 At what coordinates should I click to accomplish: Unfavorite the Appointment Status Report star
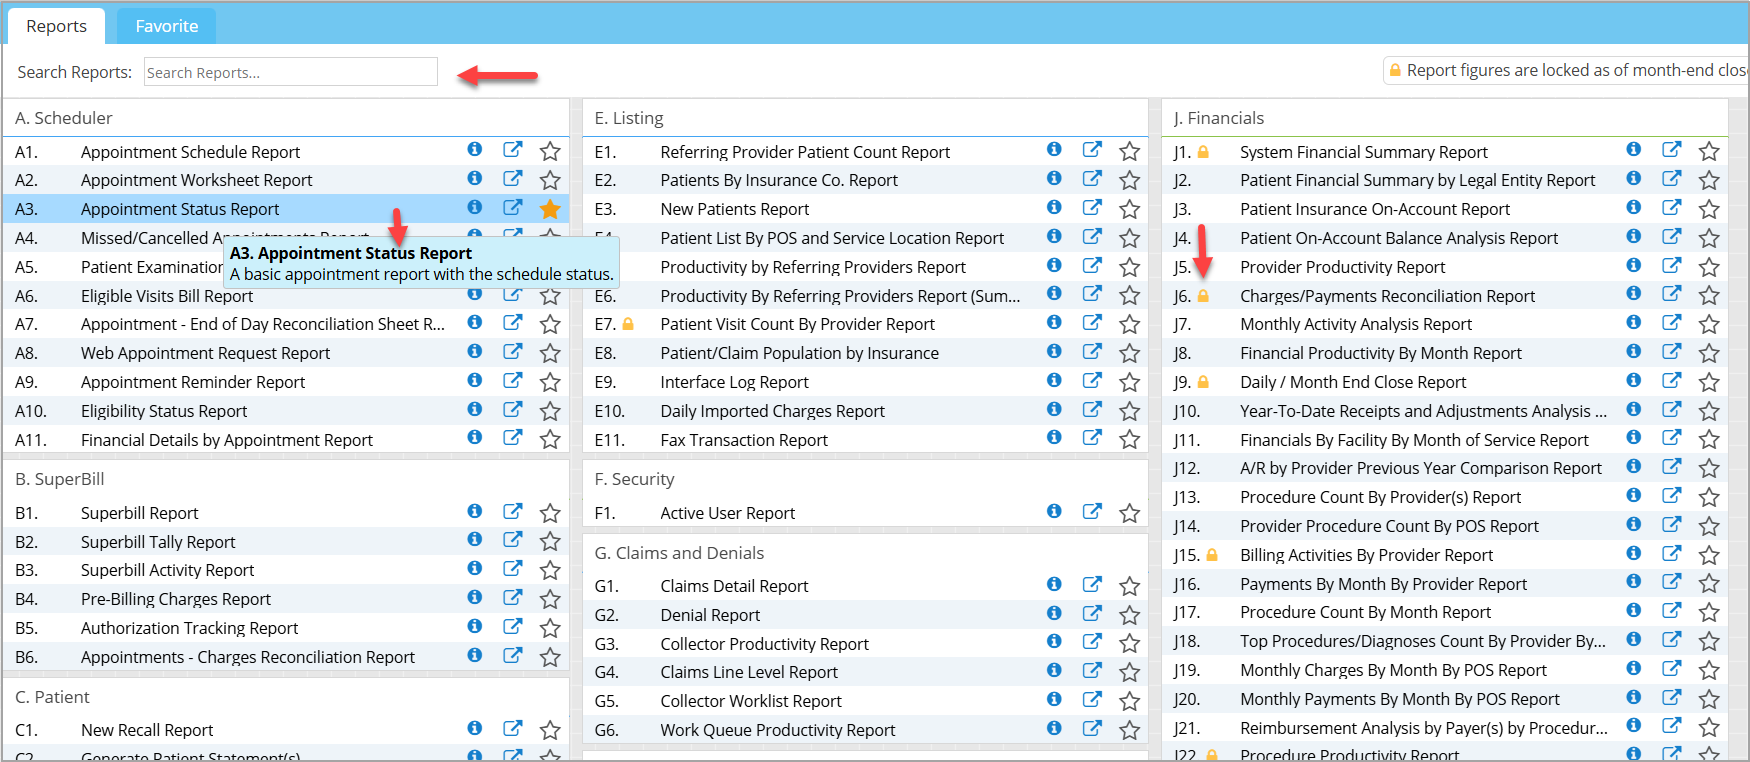550,209
